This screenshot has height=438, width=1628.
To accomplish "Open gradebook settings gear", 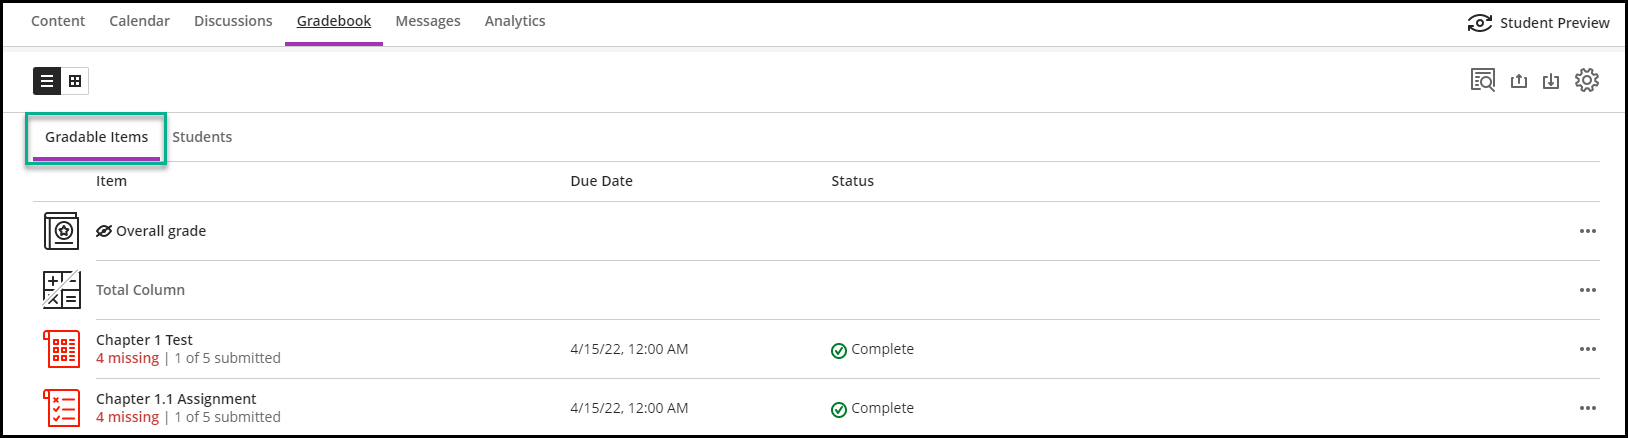I will [1587, 80].
